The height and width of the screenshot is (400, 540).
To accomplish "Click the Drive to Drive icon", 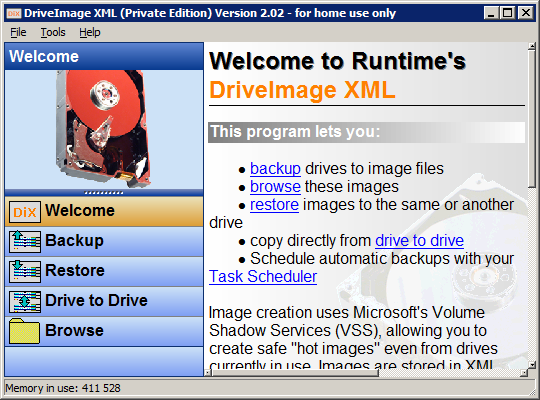I will 25,302.
